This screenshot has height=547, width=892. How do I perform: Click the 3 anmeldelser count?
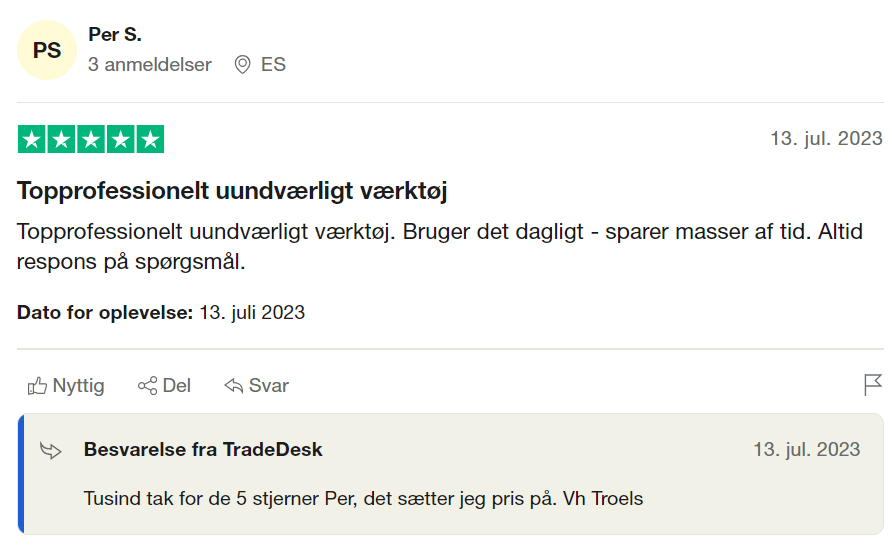[150, 64]
